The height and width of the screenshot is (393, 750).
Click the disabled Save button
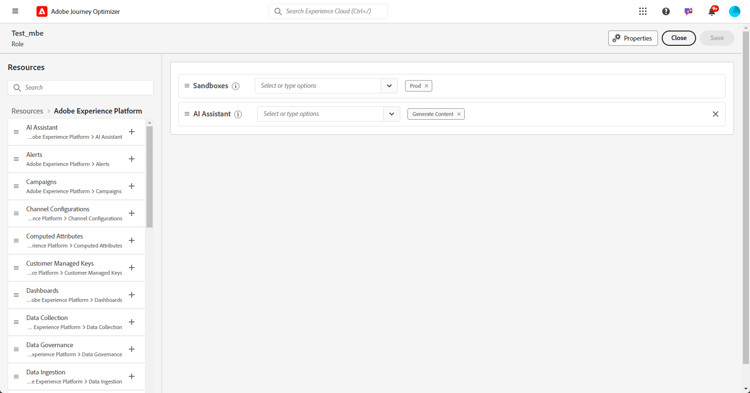(x=717, y=38)
